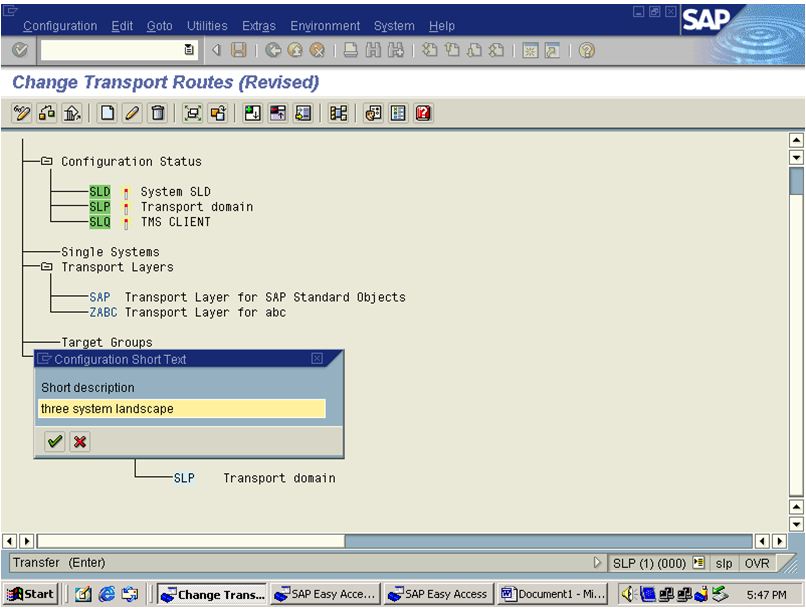Select the Display/Change pencil icon
Image resolution: width=806 pixels, height=609 pixels.
pos(22,112)
